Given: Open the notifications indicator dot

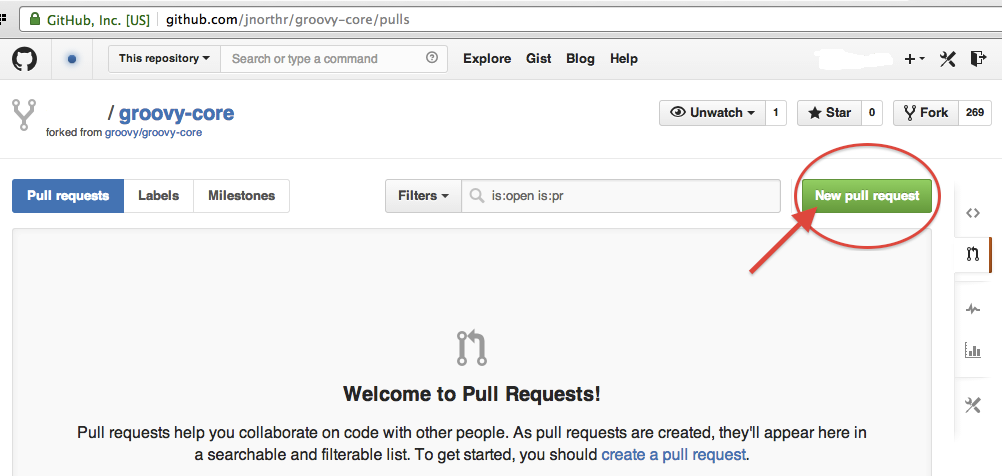Looking at the screenshot, I should click(72, 59).
